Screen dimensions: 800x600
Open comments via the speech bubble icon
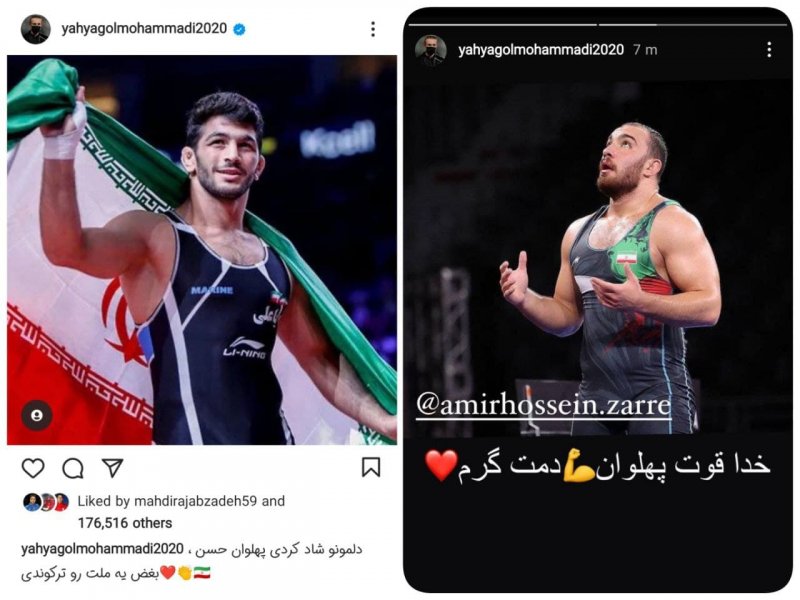click(x=73, y=468)
